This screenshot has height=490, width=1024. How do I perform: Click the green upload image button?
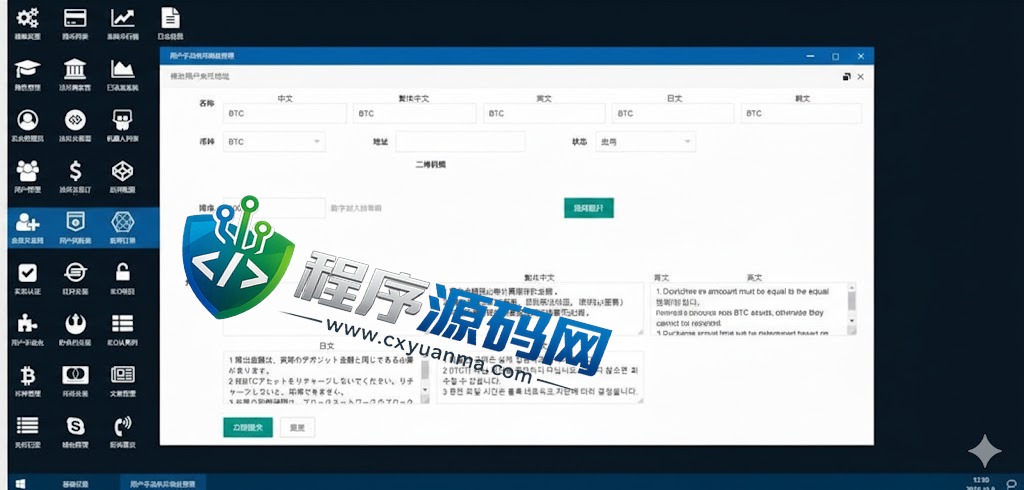click(x=588, y=208)
